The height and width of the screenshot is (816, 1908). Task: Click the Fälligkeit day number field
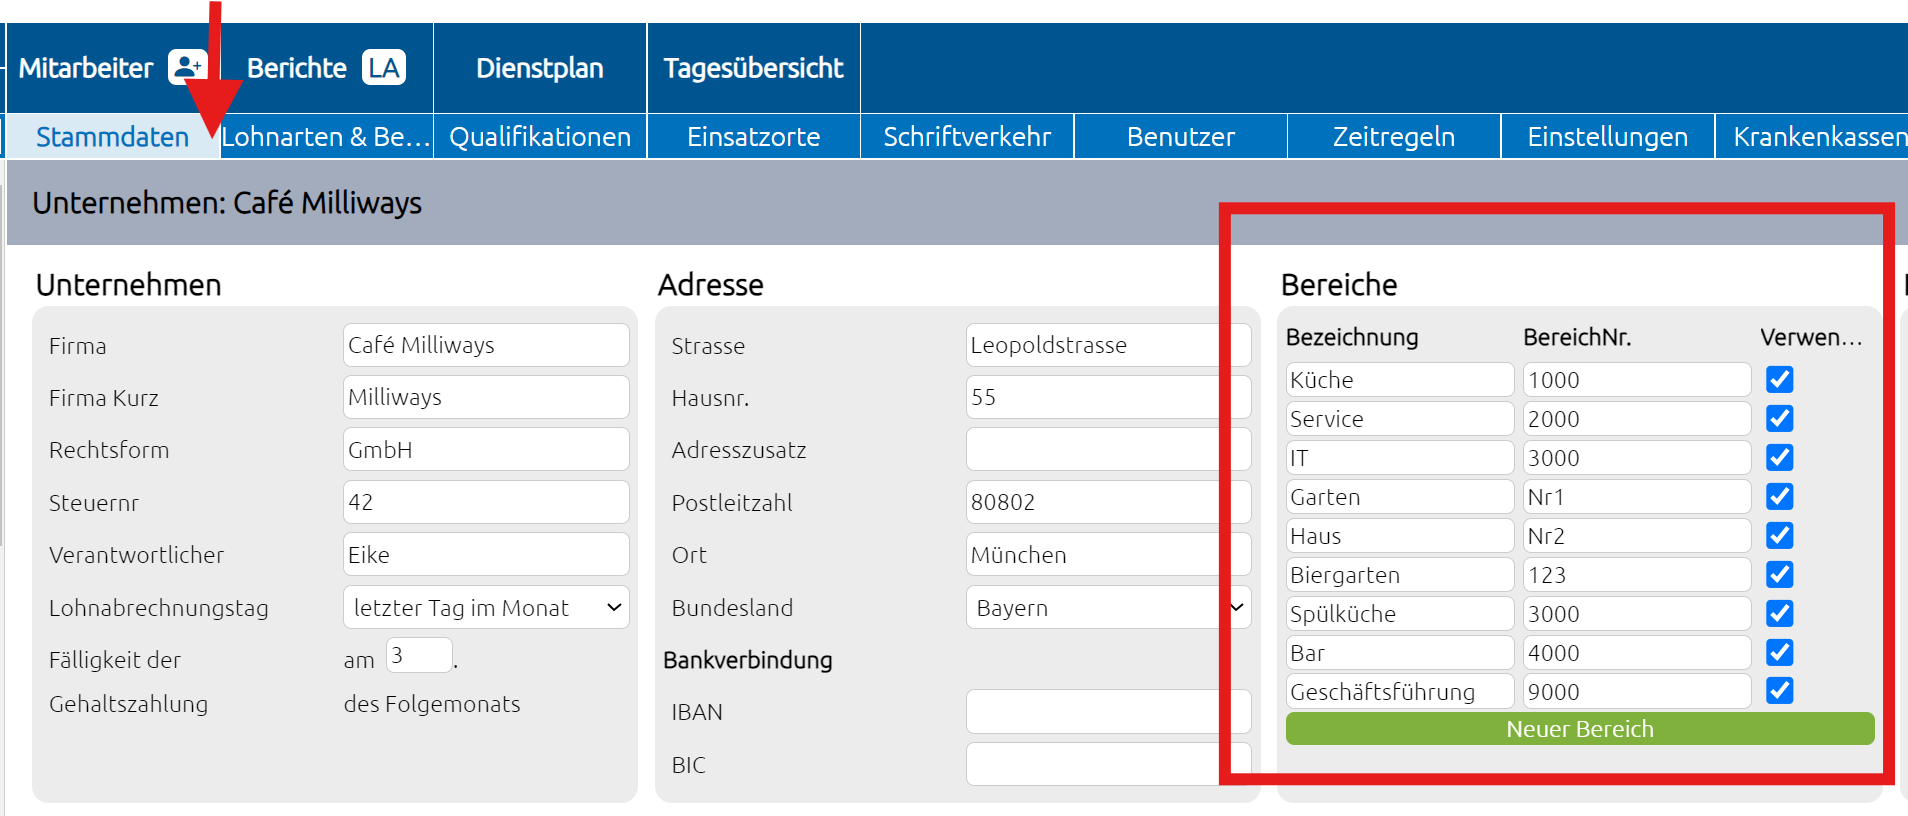(419, 655)
